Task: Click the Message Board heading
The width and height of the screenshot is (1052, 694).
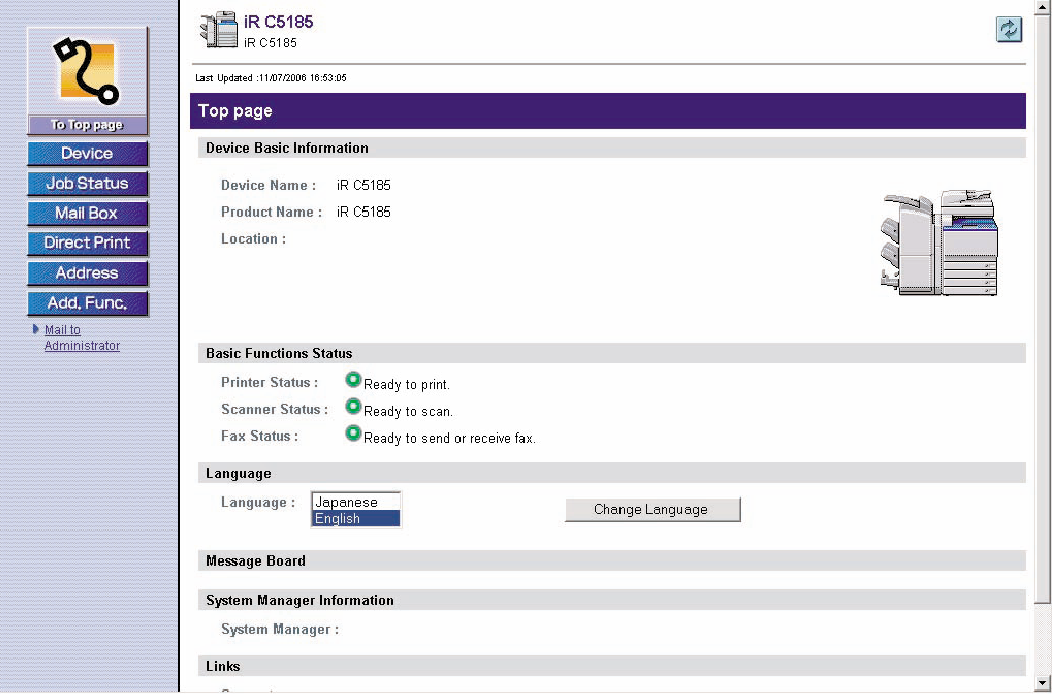Action: (x=256, y=561)
